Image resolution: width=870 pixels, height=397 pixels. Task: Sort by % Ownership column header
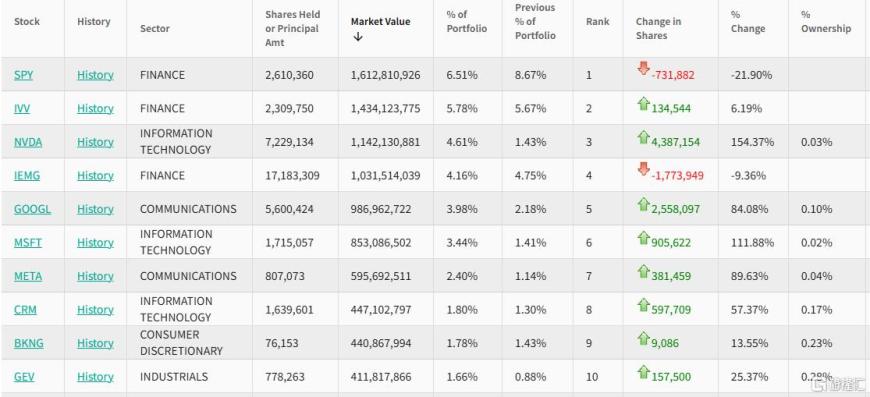click(826, 22)
